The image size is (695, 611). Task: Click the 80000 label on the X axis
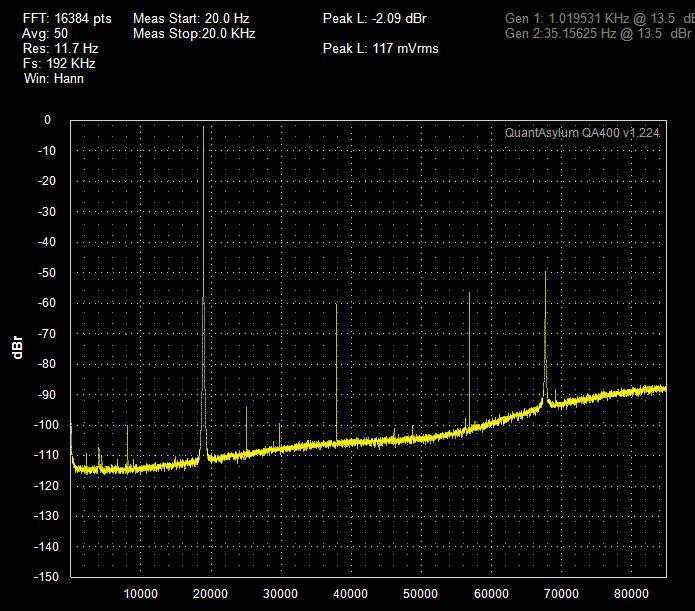click(x=631, y=594)
